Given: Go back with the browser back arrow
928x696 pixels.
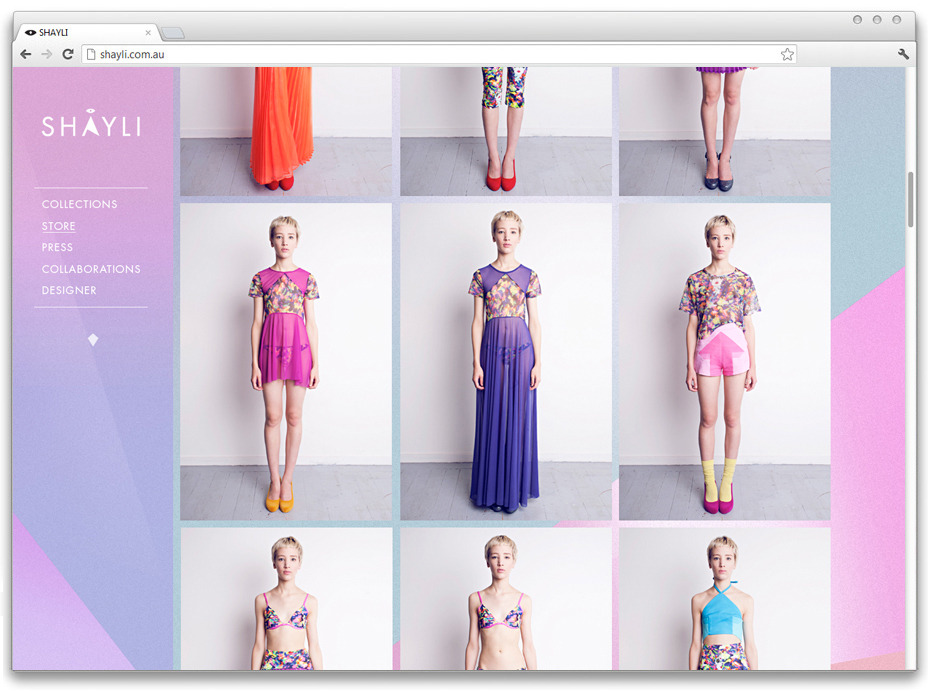Looking at the screenshot, I should (x=25, y=54).
